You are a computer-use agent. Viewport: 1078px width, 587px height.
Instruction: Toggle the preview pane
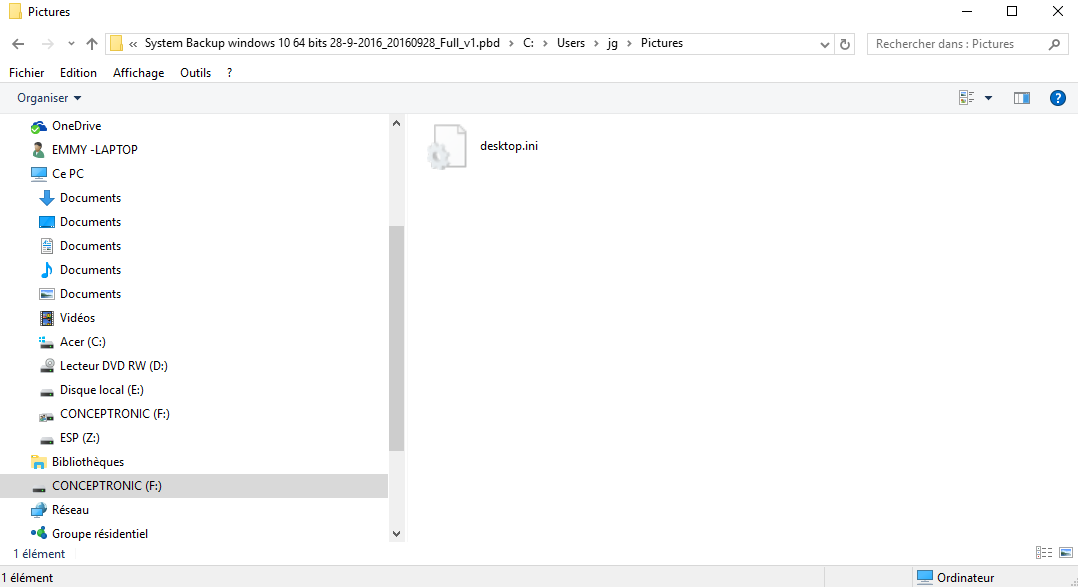(x=1022, y=98)
